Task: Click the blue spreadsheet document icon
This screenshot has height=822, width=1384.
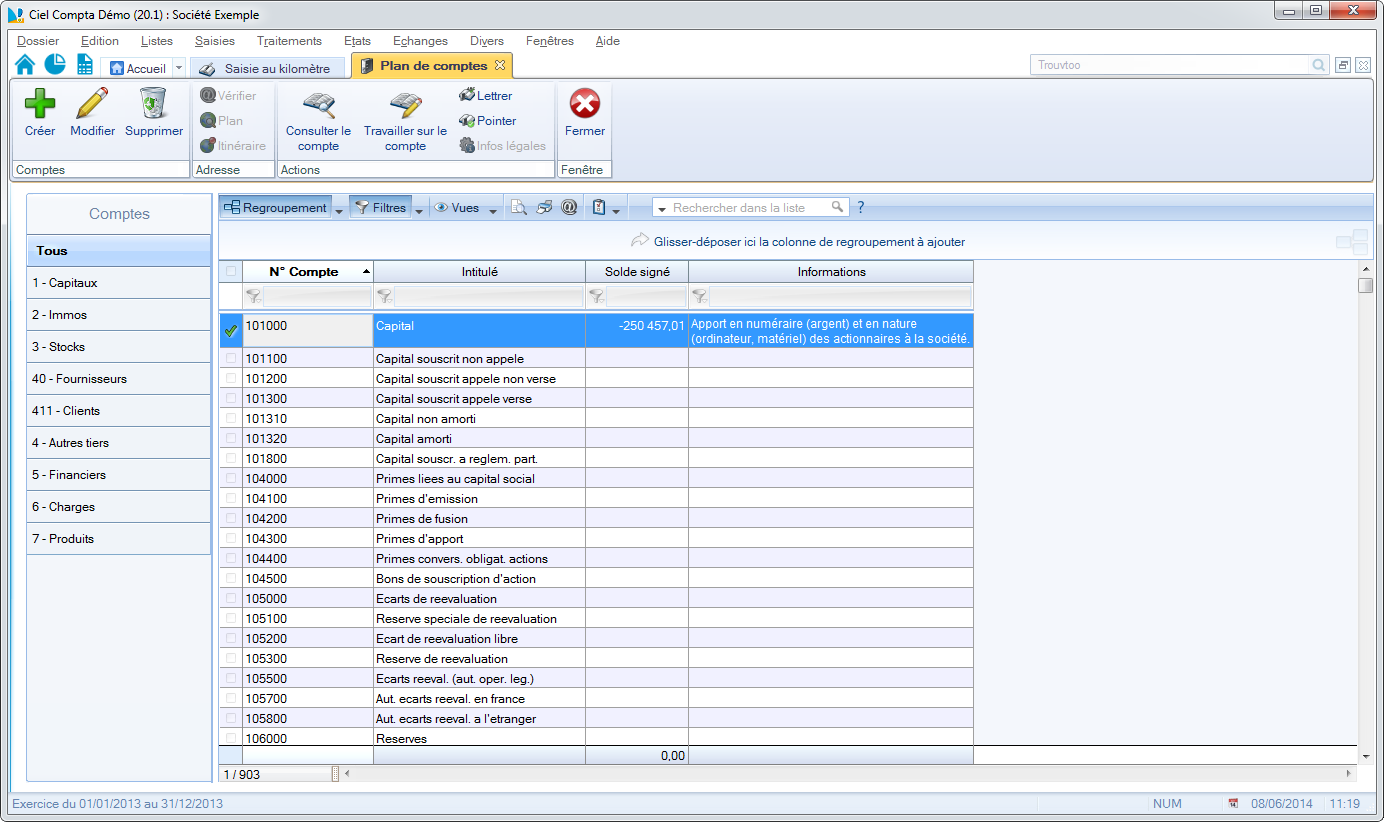Action: click(x=85, y=64)
